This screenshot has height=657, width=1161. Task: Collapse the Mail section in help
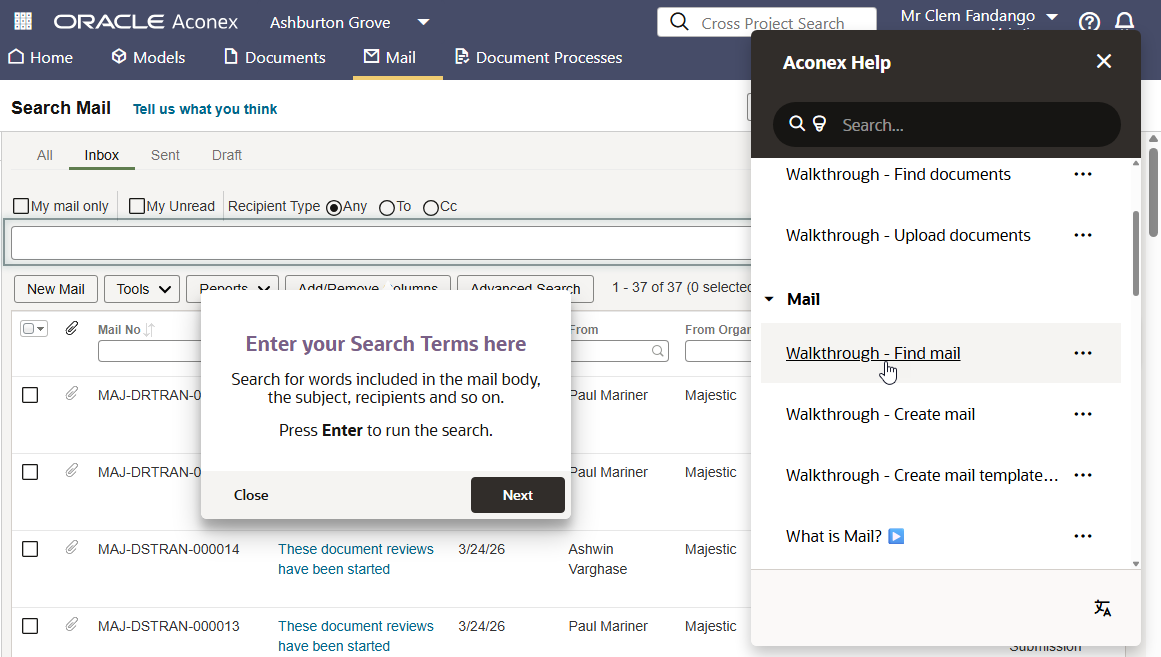(769, 299)
